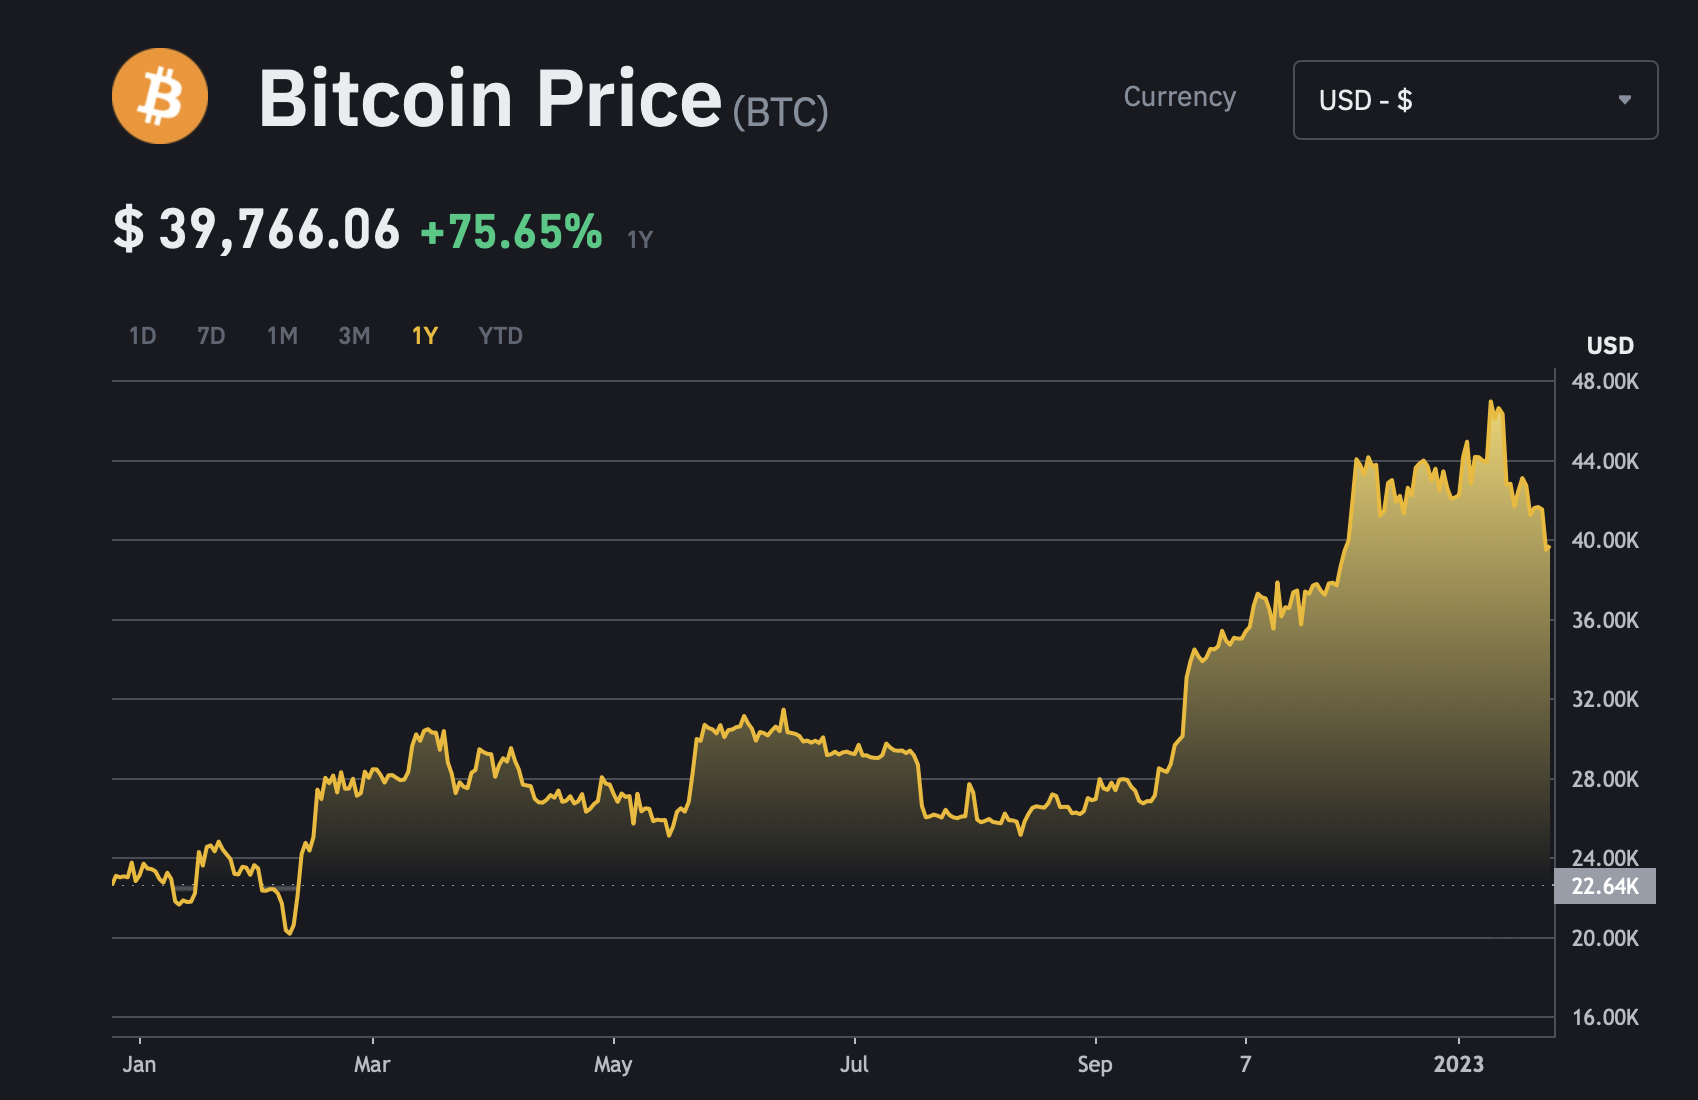This screenshot has height=1100, width=1698.
Task: Select the 1Y range tab
Action: pyautogui.click(x=425, y=336)
